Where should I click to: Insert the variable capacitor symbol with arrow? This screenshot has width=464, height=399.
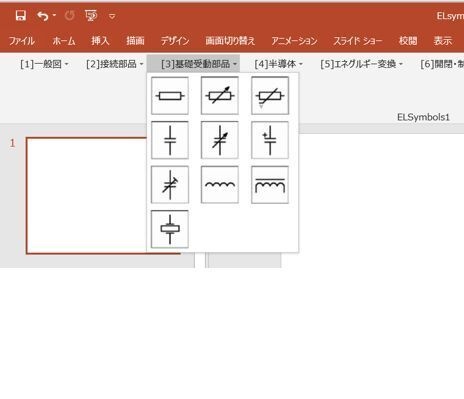tap(220, 140)
